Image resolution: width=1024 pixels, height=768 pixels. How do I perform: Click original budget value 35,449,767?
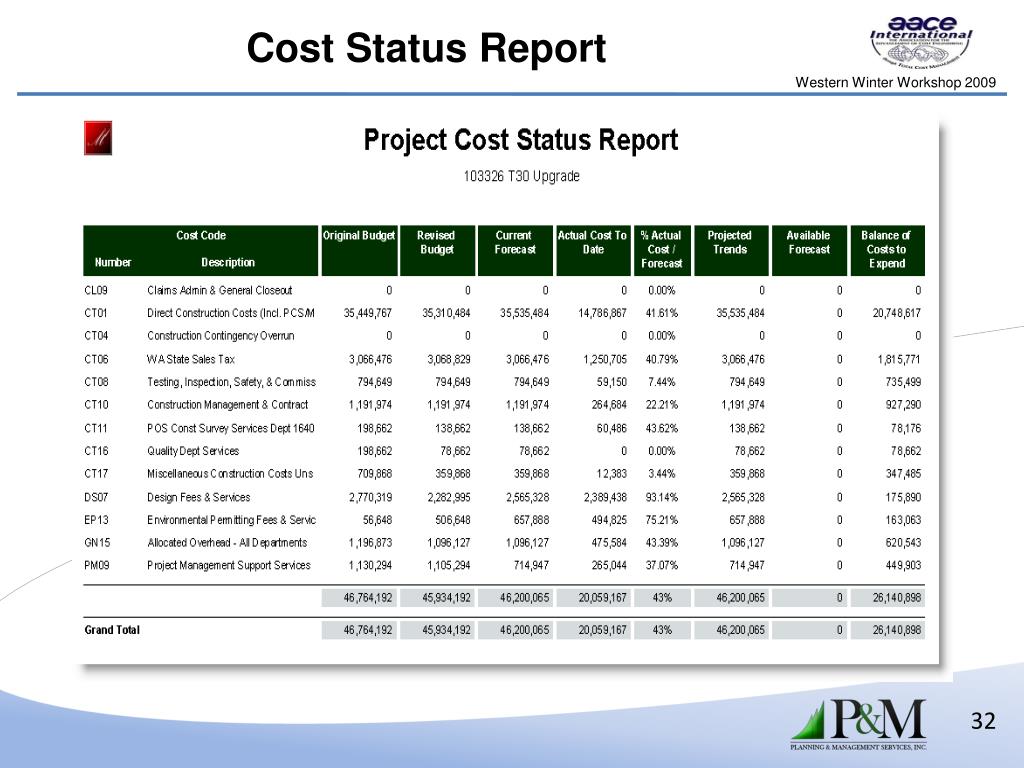(x=368, y=313)
